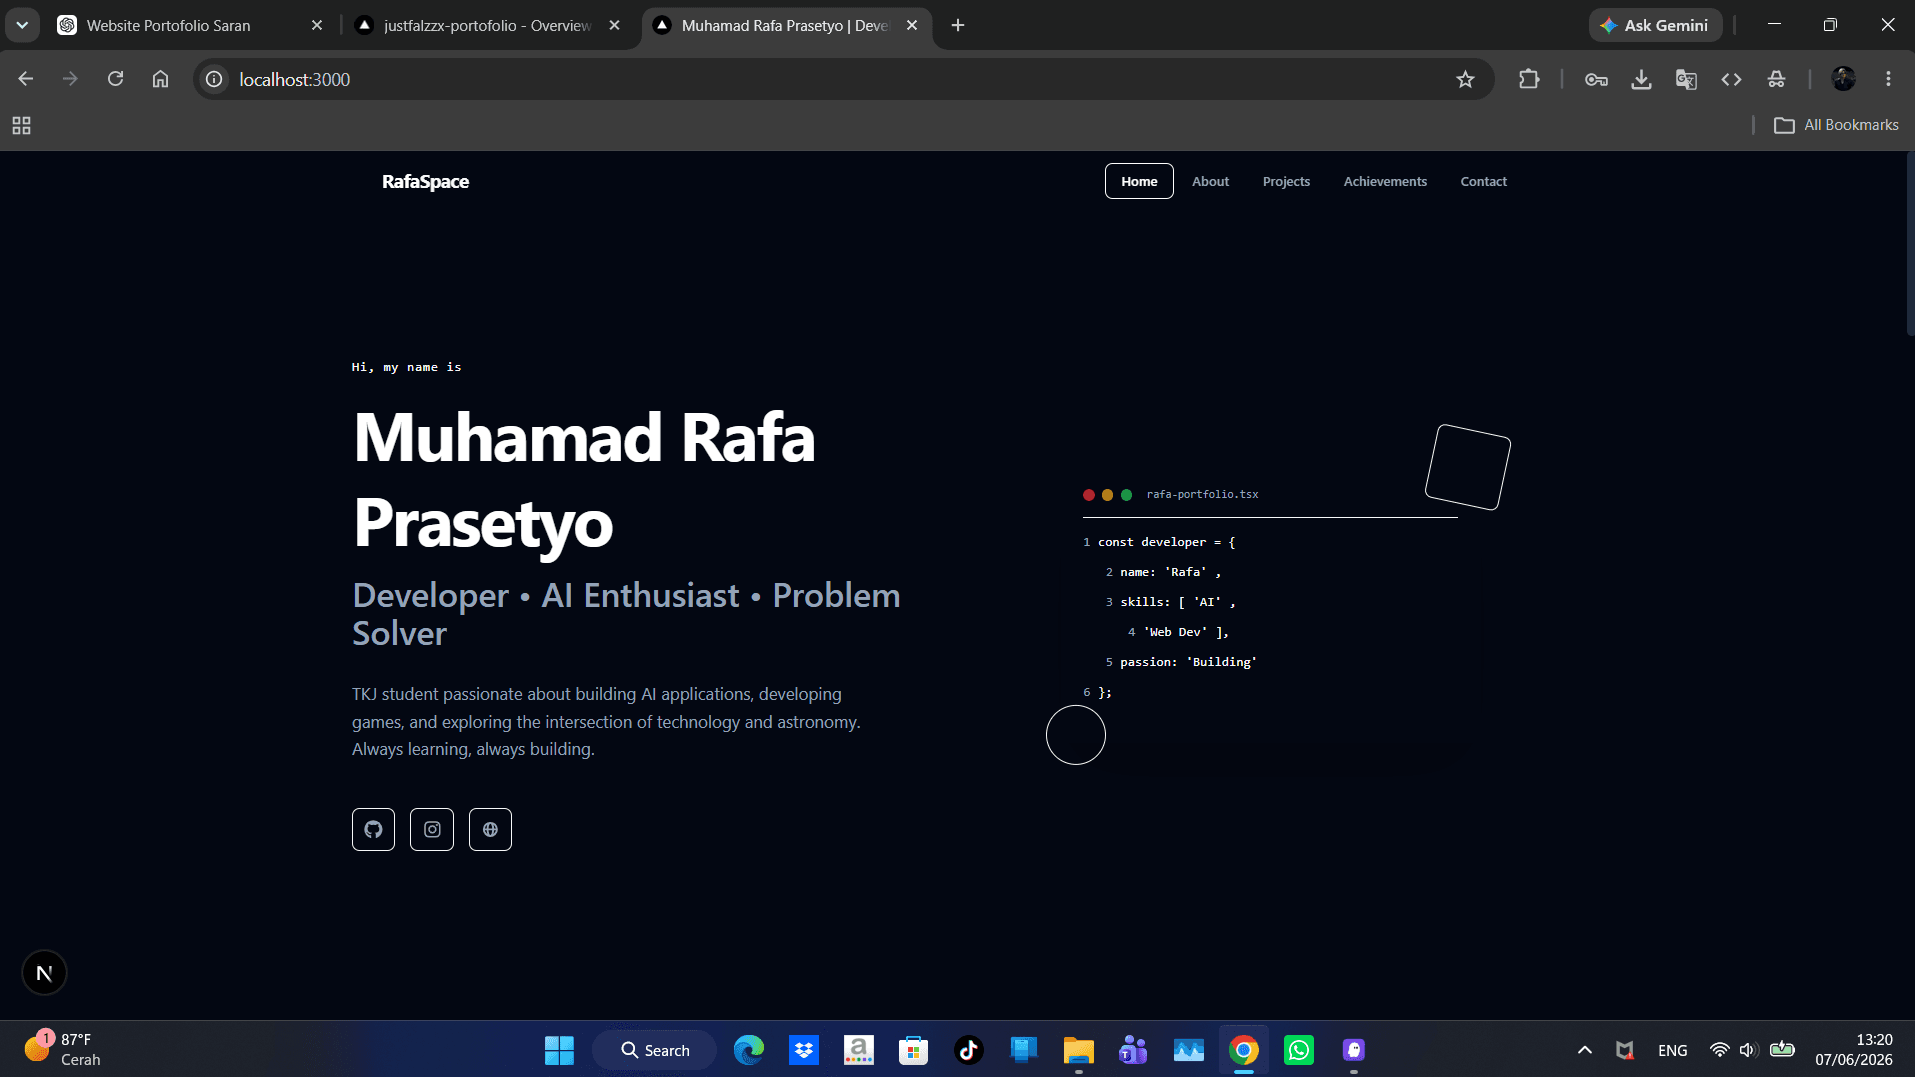Switch to justfalzzx-portofolio Overview tab
1915x1077 pixels.
pos(487,25)
